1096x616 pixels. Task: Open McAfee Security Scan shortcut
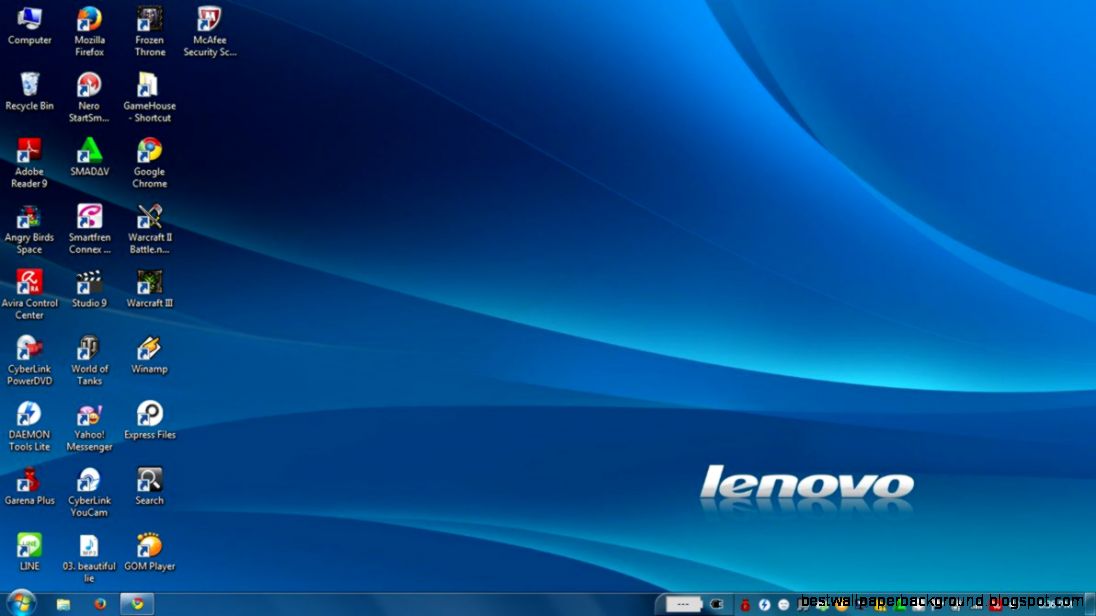(x=210, y=32)
